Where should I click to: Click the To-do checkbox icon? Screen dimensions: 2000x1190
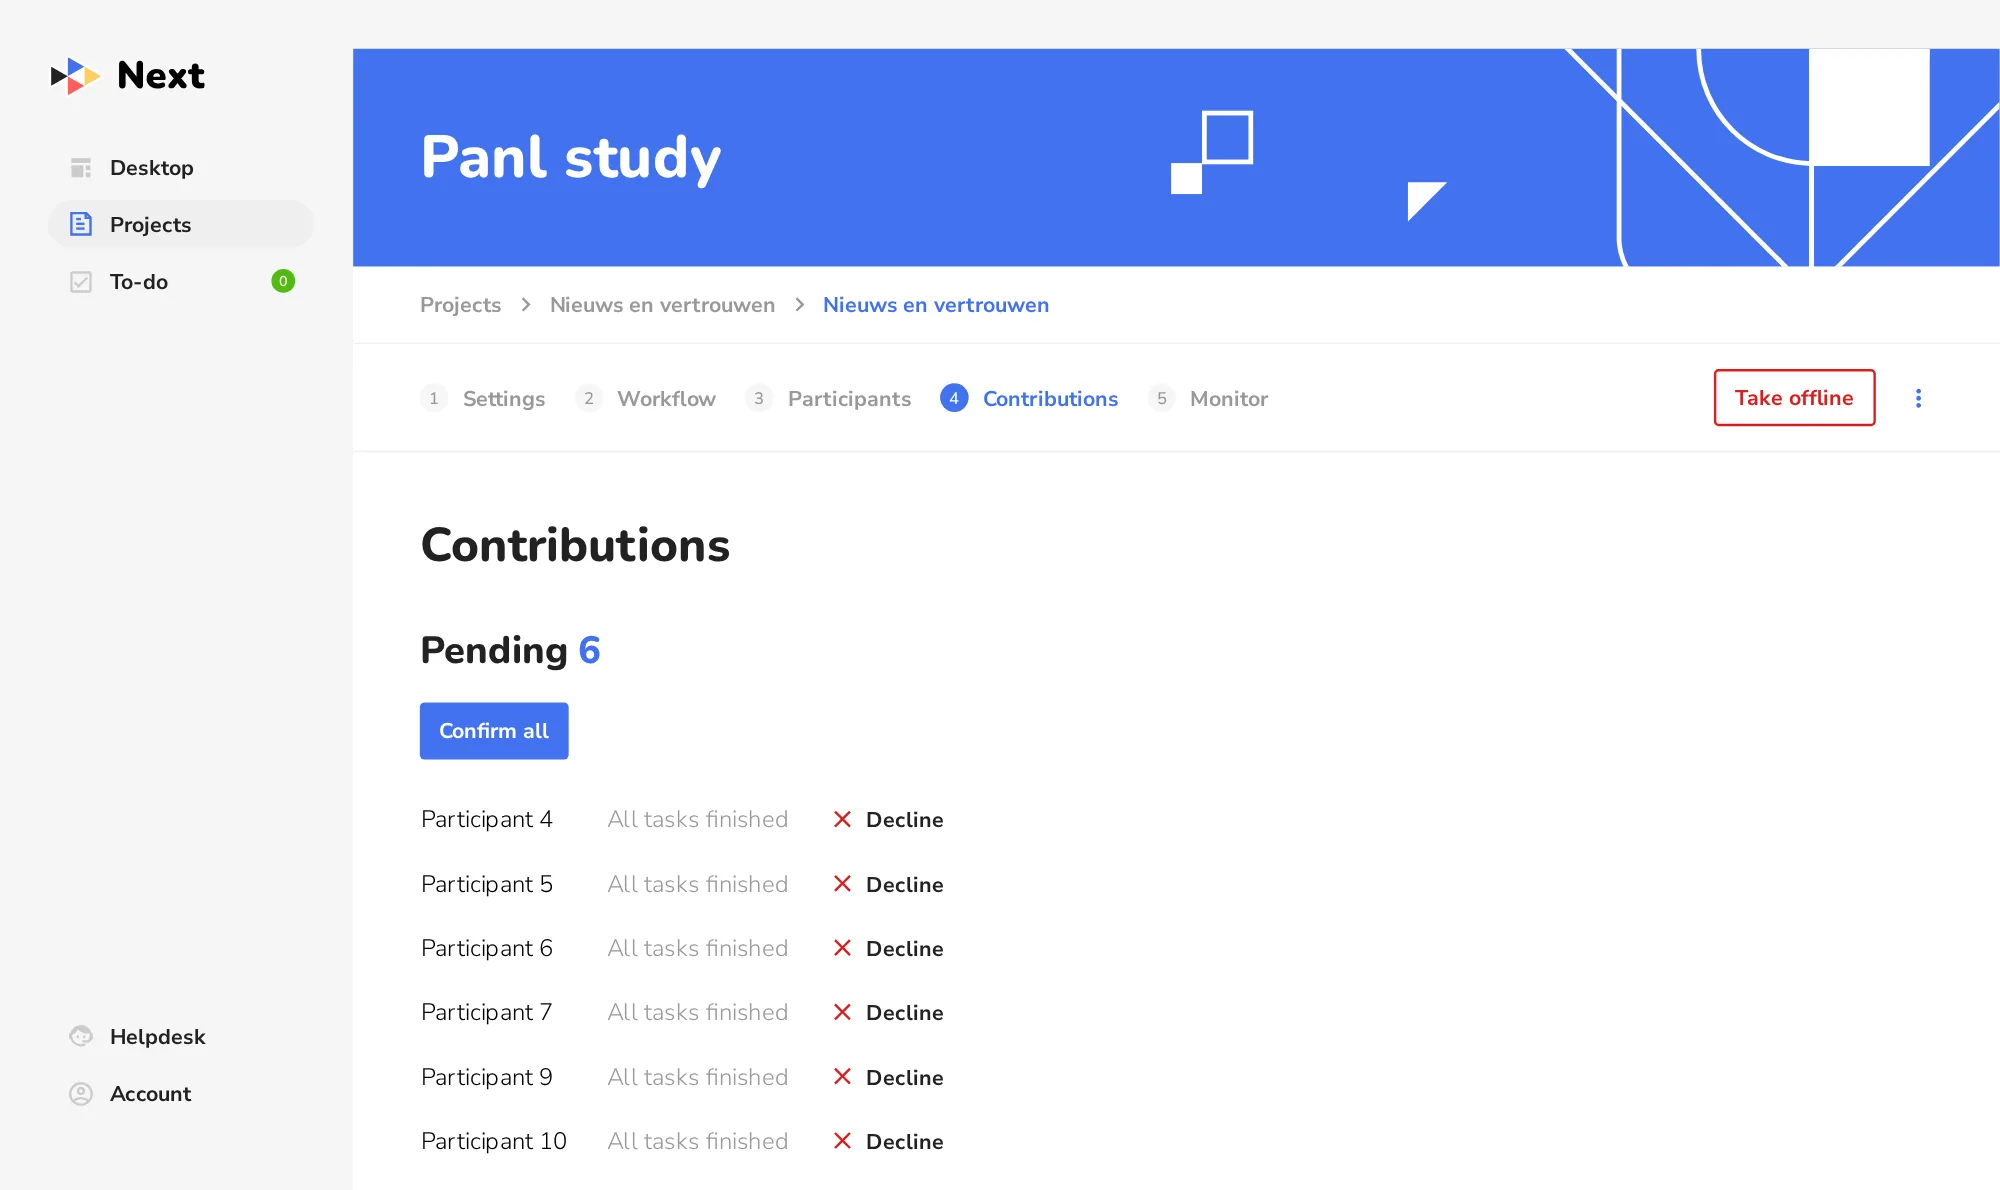point(81,282)
